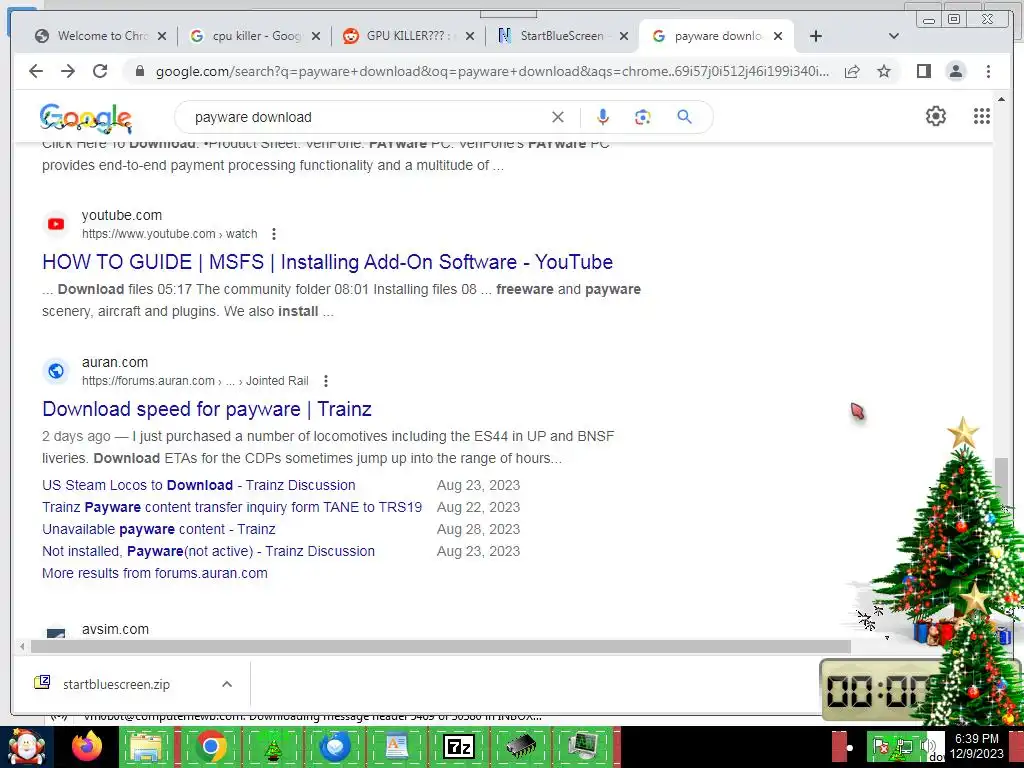Open the Google apps grid
The image size is (1024, 768).
(982, 116)
